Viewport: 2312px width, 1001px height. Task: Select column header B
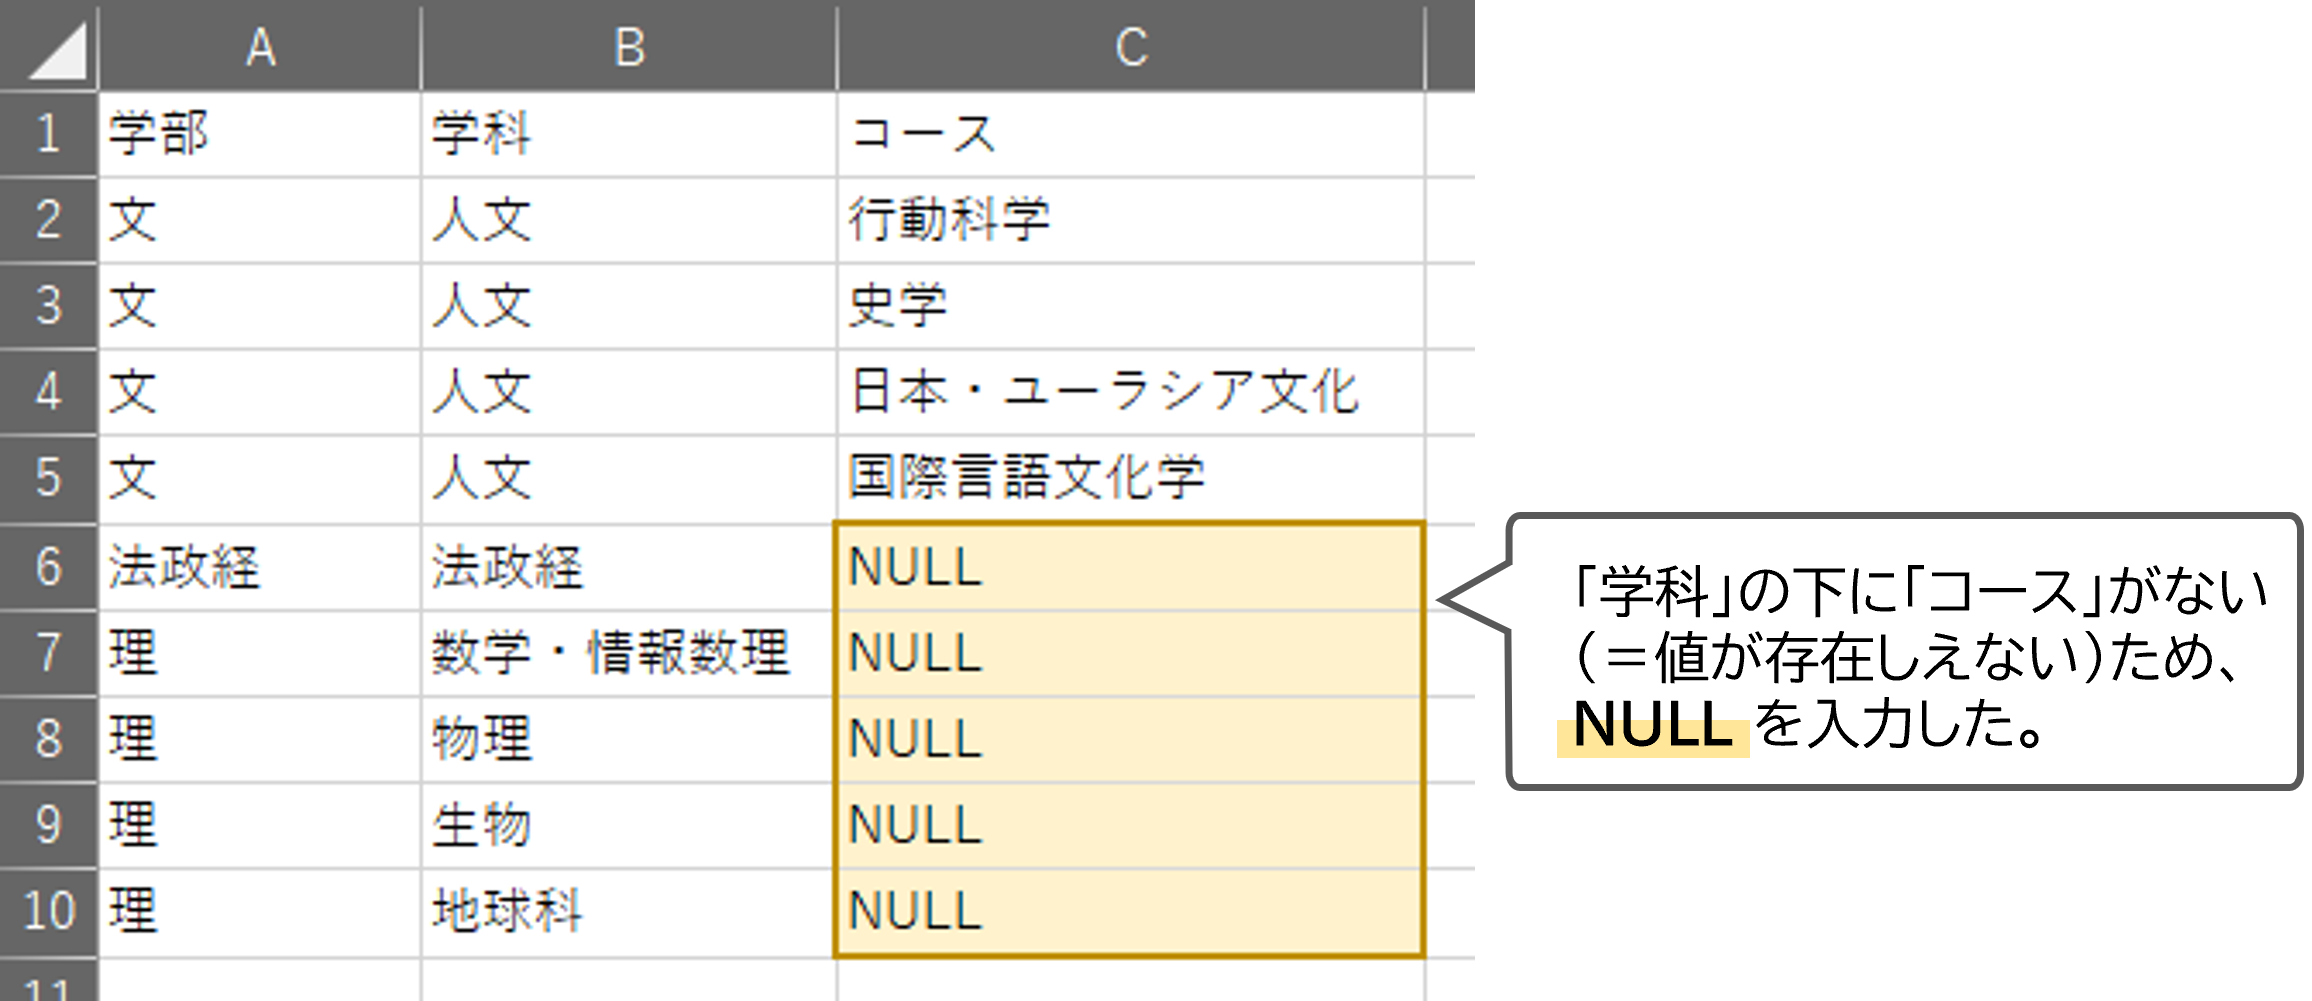(x=628, y=45)
